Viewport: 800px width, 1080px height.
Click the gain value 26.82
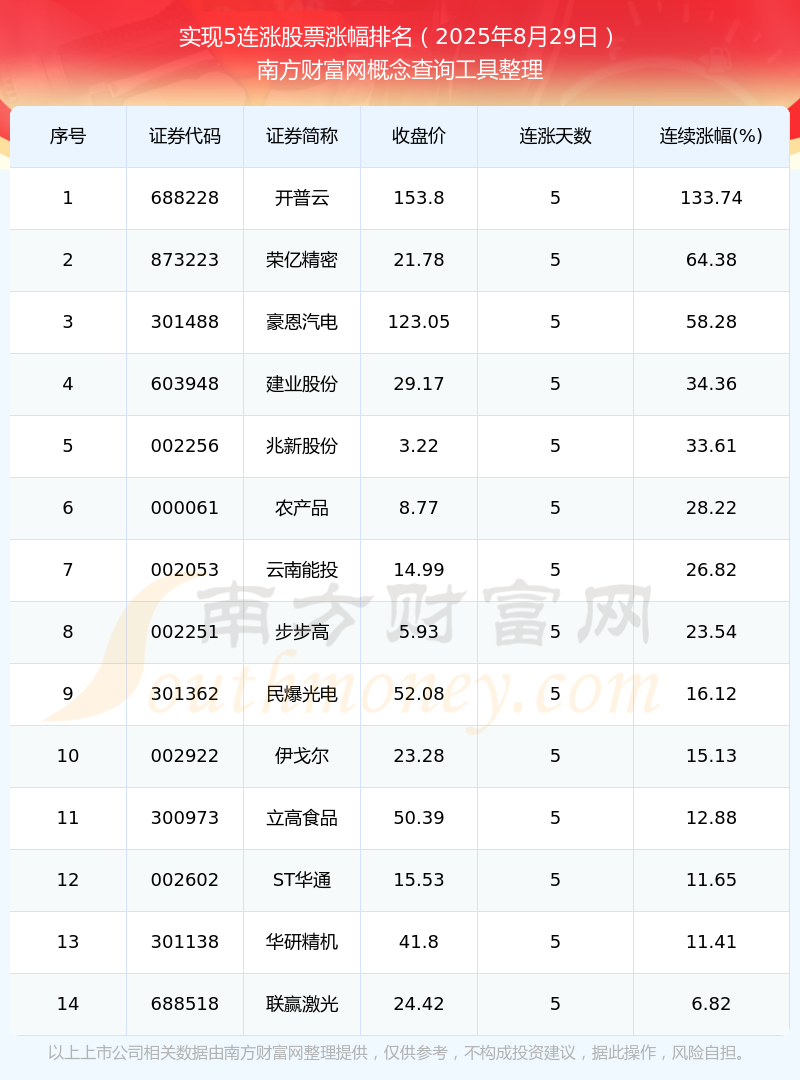711,570
